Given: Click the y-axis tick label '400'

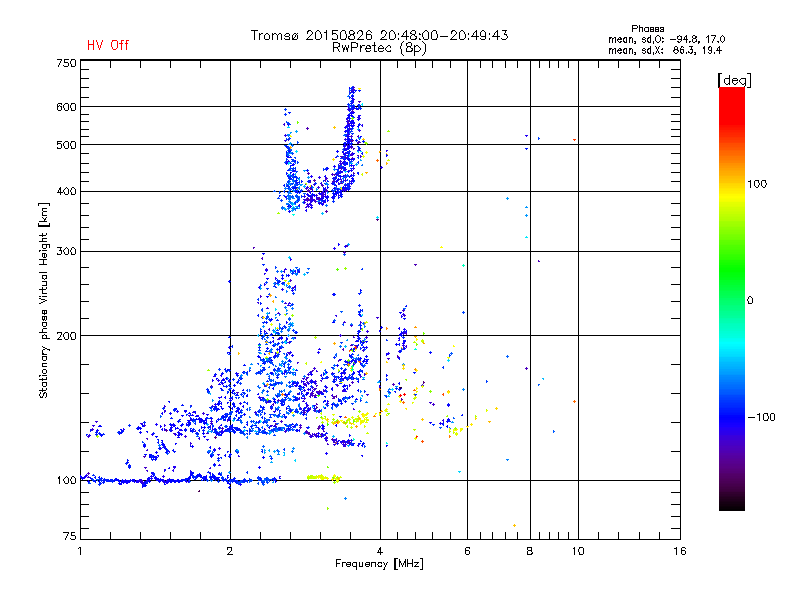Looking at the screenshot, I should (x=66, y=192).
